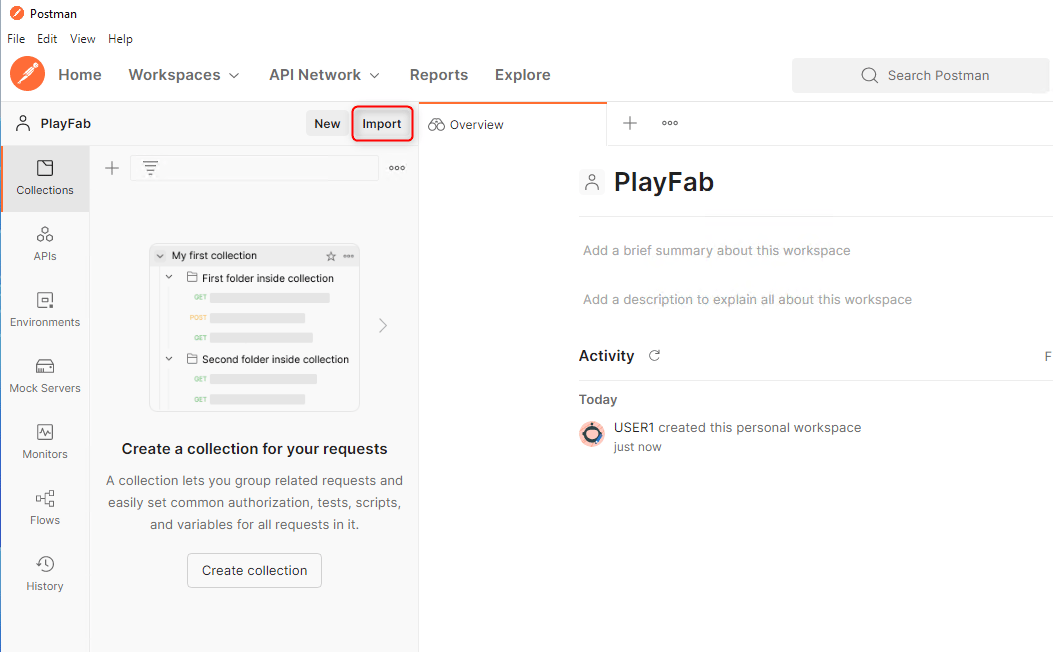Open the Environments sidebar panel

click(45, 310)
